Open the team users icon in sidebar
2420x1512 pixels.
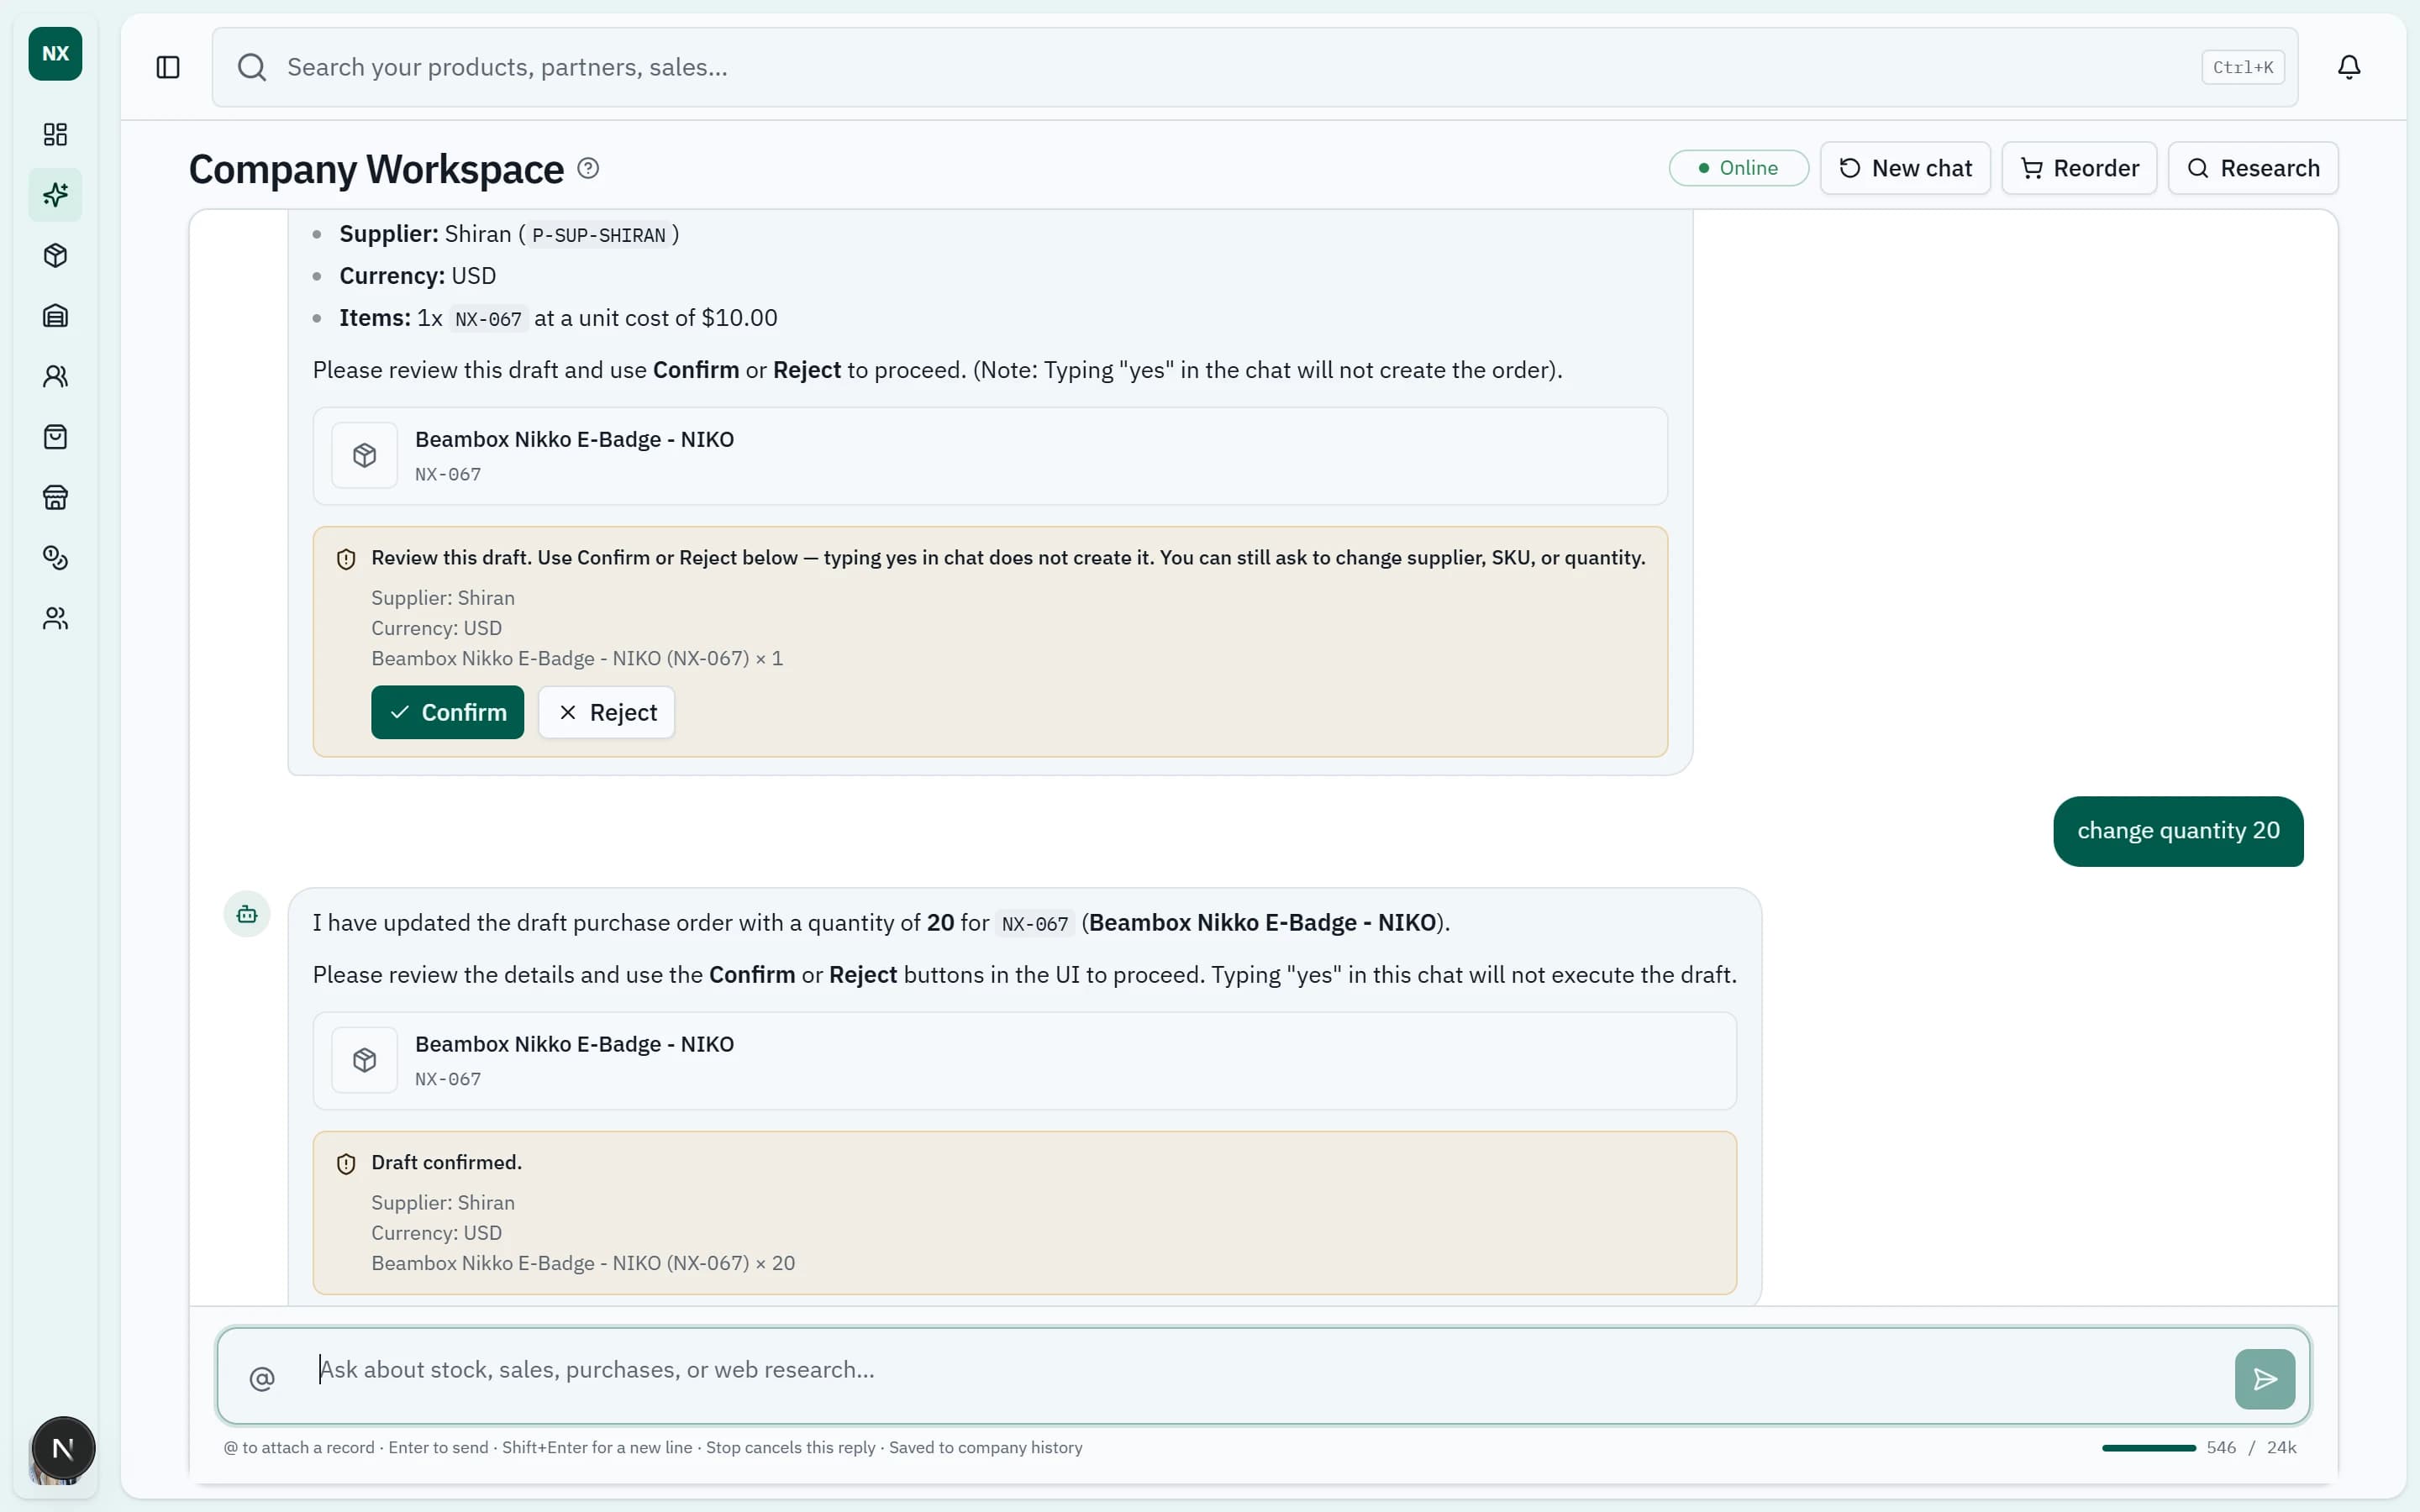pos(55,618)
